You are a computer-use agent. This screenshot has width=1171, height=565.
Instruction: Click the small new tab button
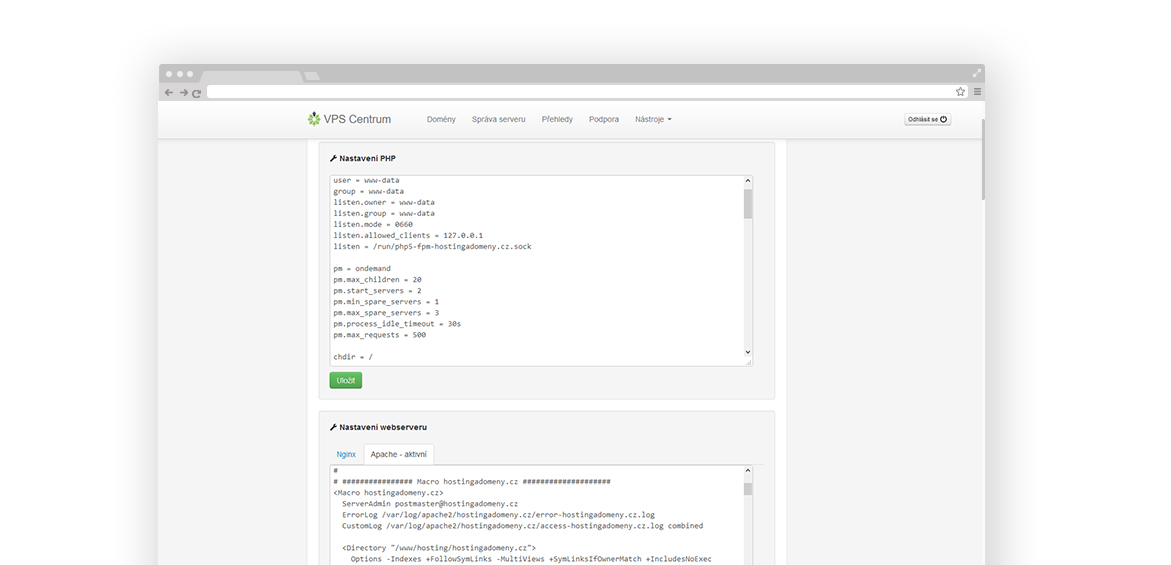[x=312, y=76]
